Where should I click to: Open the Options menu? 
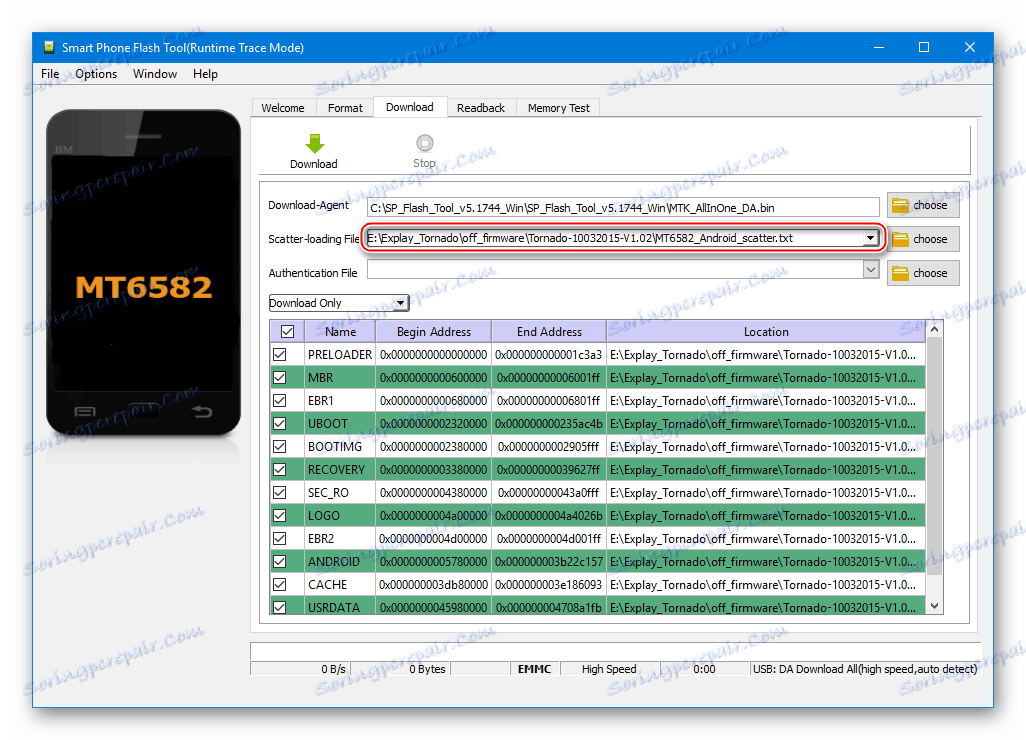tap(96, 74)
